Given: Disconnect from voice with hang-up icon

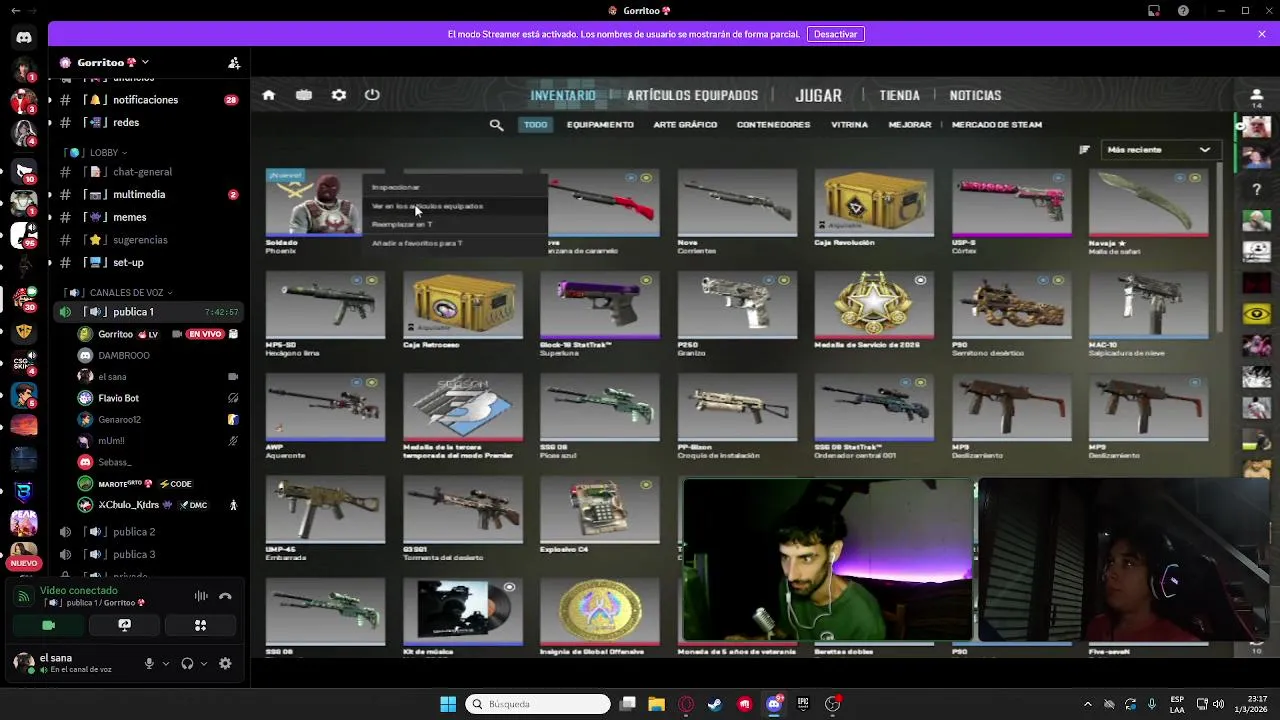Looking at the screenshot, I should coord(225,596).
